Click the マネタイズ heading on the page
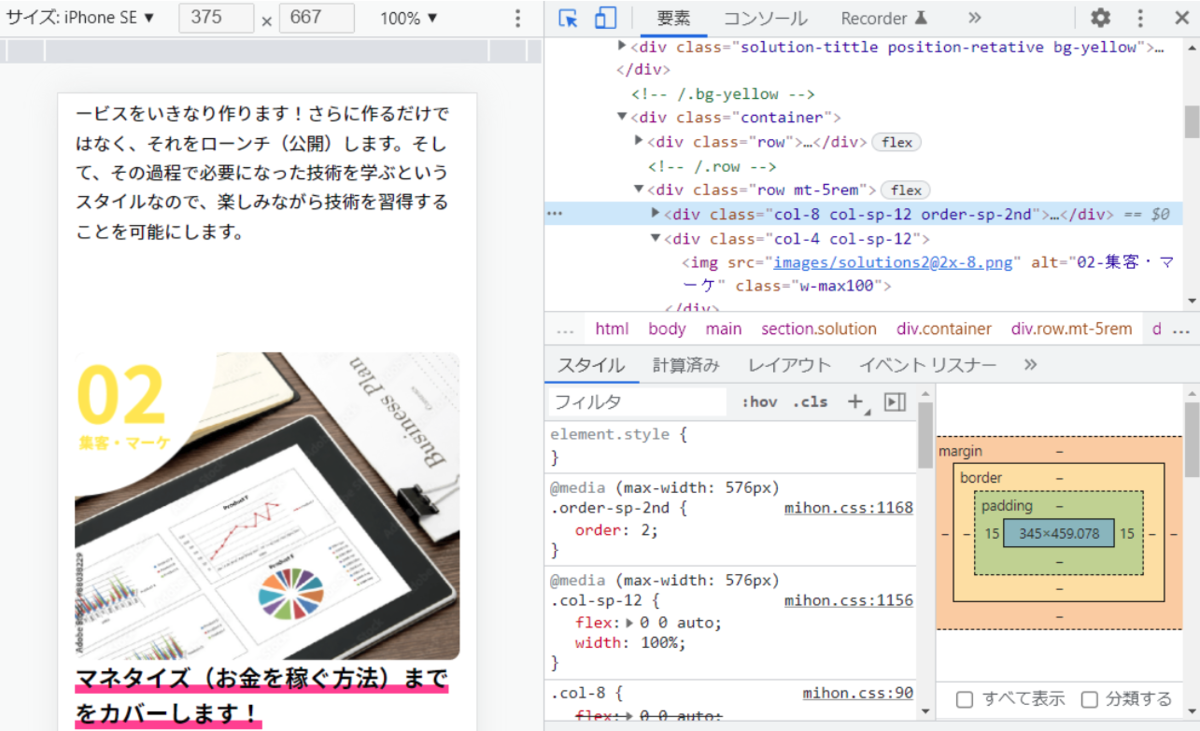This screenshot has height=731, width=1200. pyautogui.click(x=262, y=696)
